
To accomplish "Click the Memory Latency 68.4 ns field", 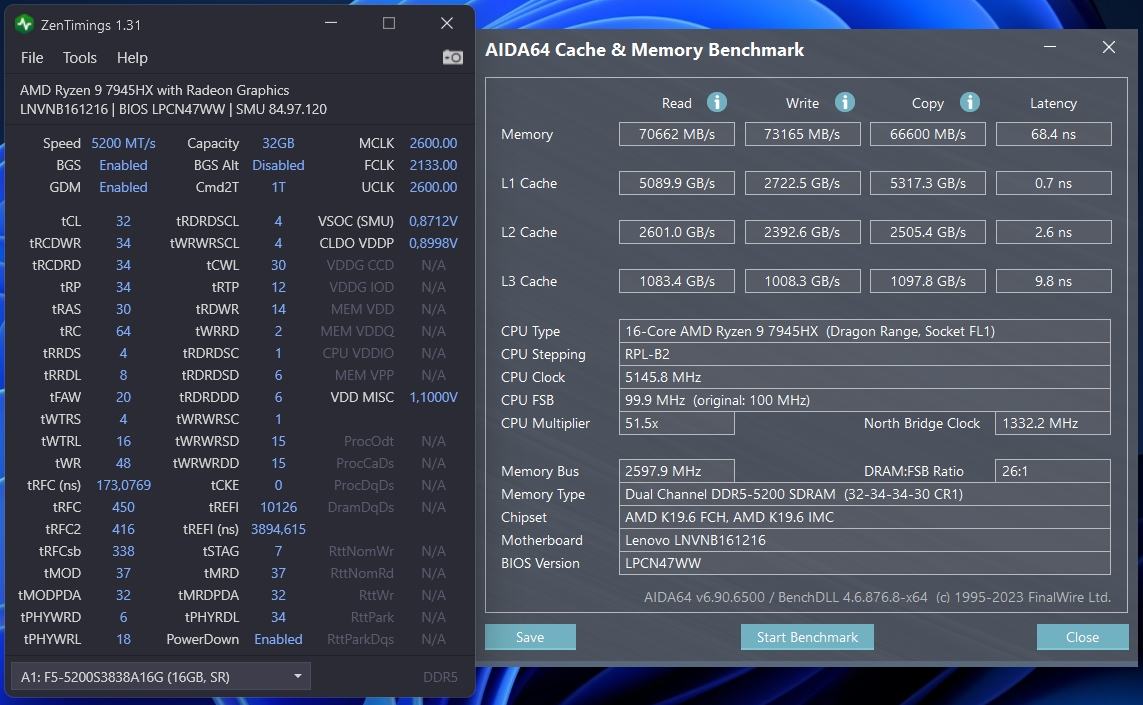I will pyautogui.click(x=1053, y=134).
